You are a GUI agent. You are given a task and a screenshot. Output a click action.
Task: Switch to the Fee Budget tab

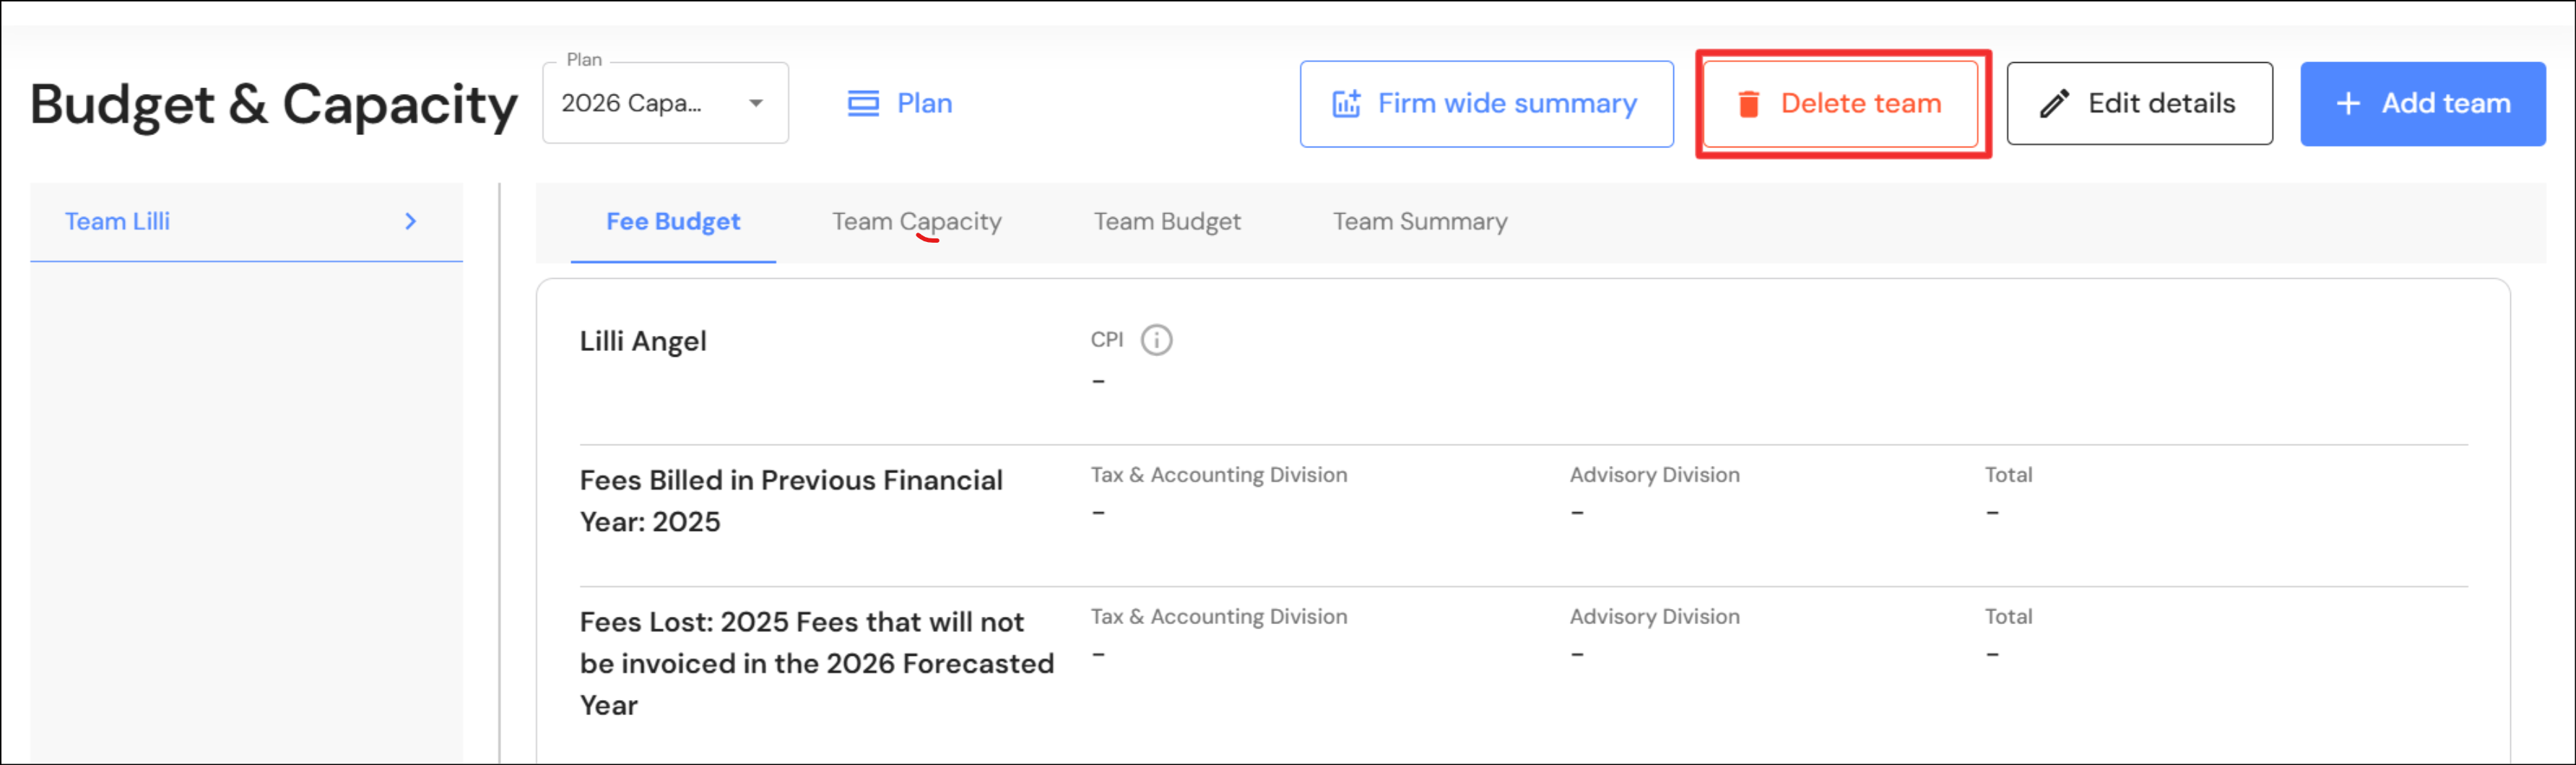pyautogui.click(x=673, y=222)
